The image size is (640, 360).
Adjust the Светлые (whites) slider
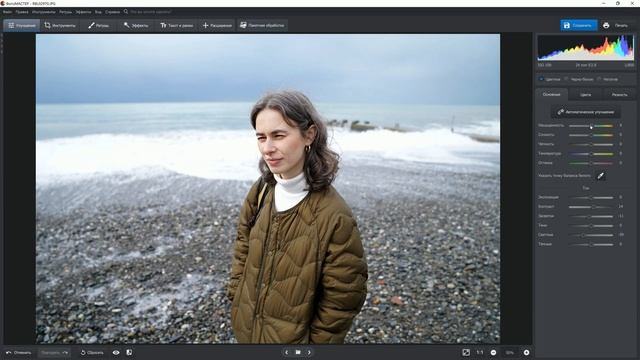pyautogui.click(x=591, y=235)
